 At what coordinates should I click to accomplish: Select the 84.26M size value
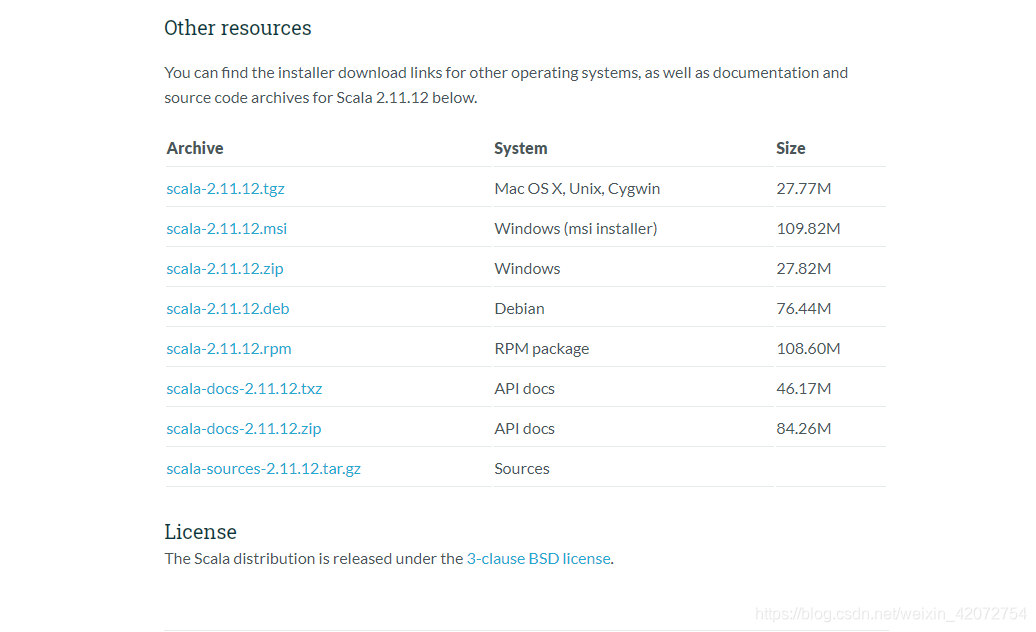click(x=803, y=429)
